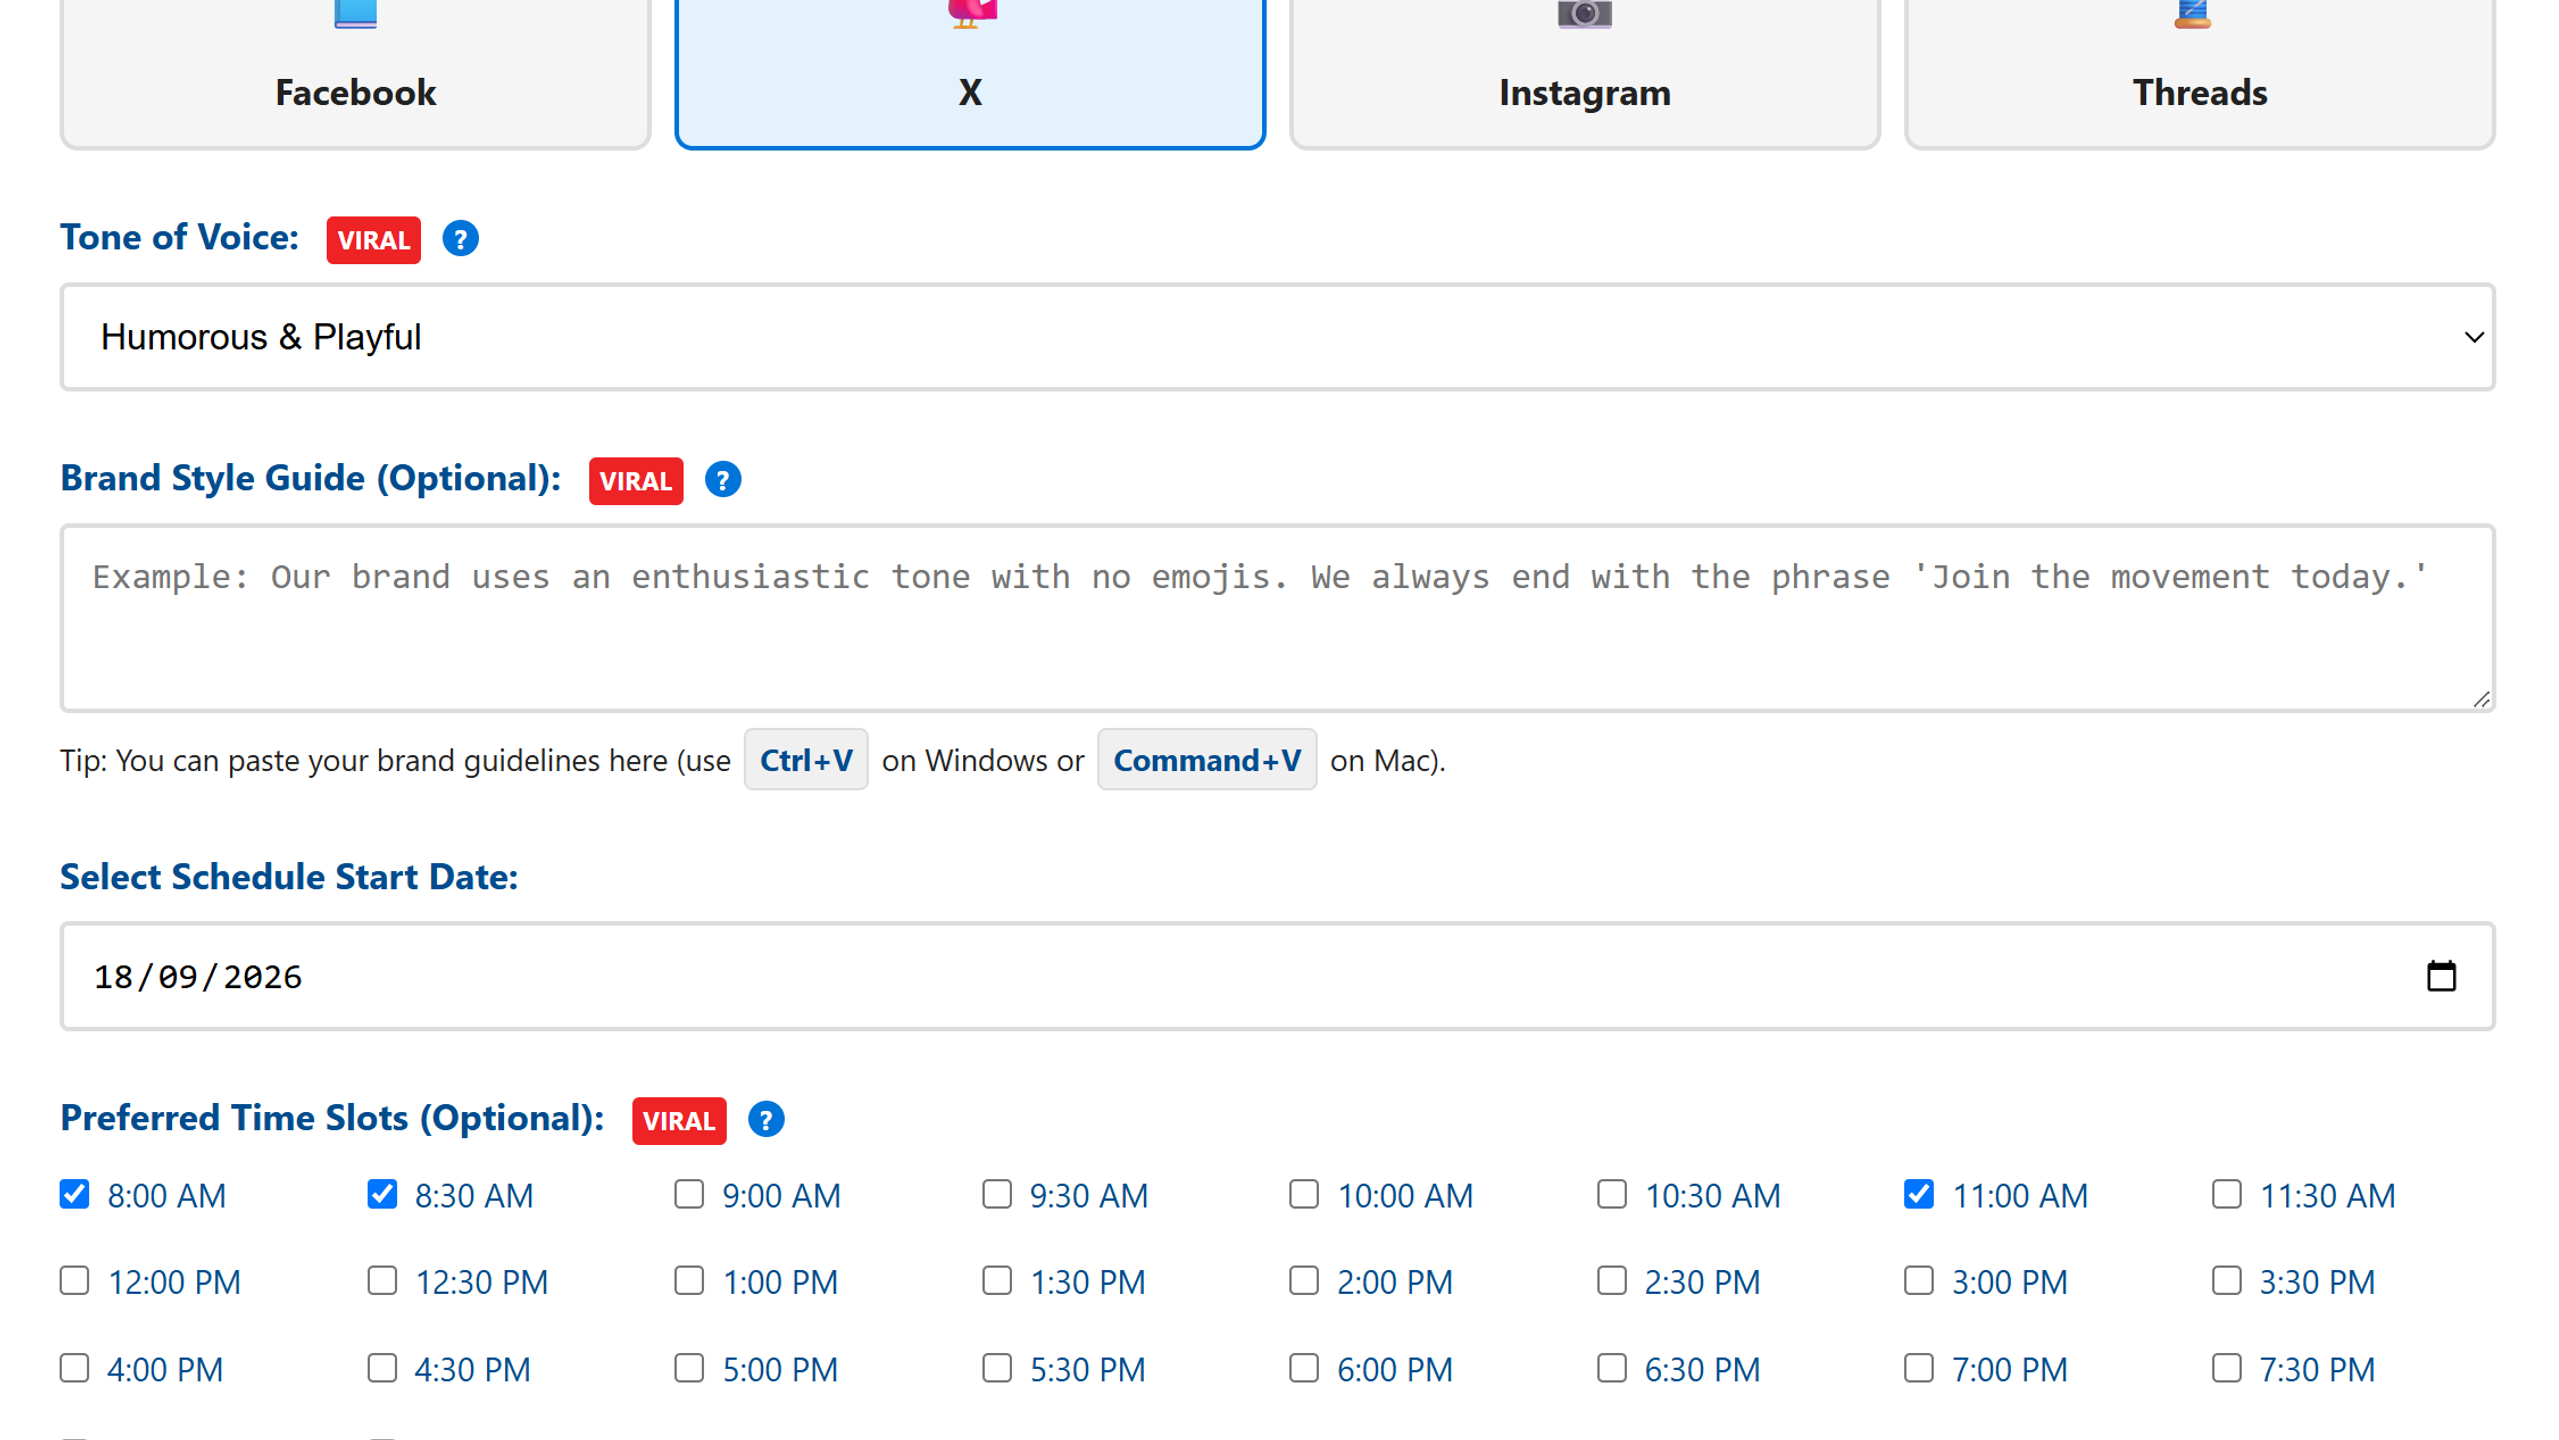Check the 6:30 PM time slot
This screenshot has width=2559, height=1440.
1612,1368
